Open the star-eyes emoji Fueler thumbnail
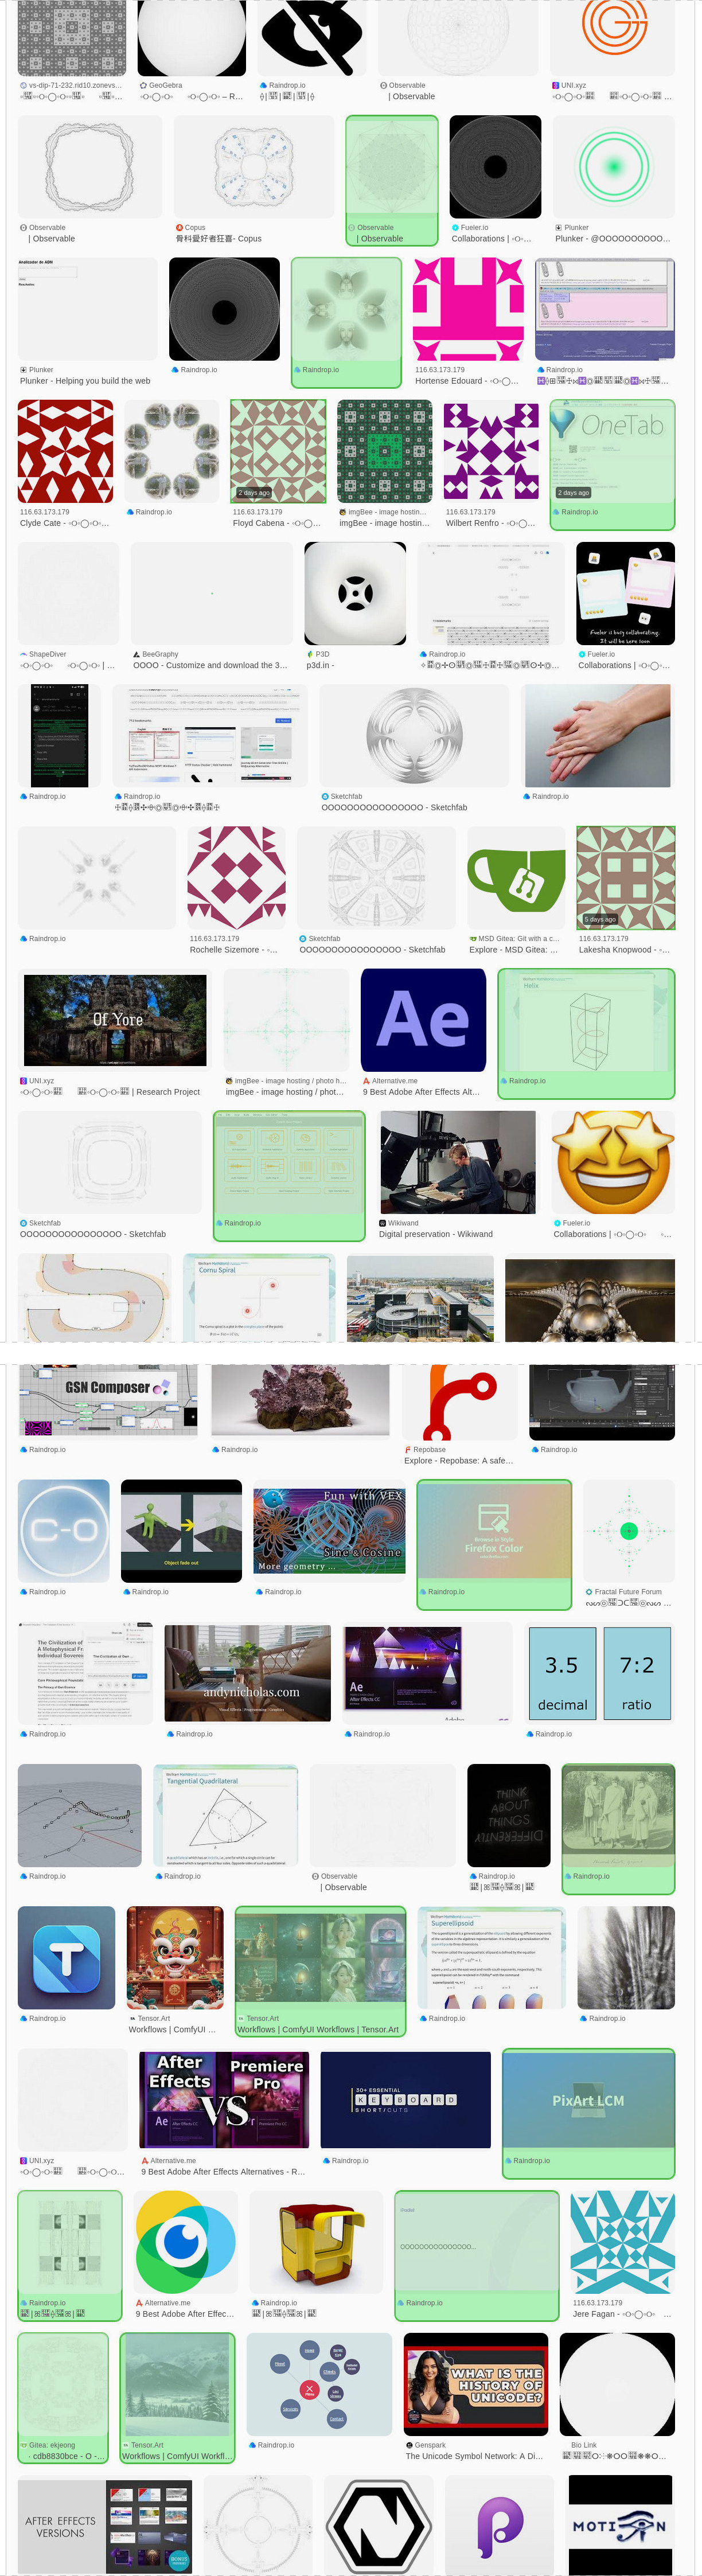Image resolution: width=702 pixels, height=2576 pixels. tap(613, 1162)
